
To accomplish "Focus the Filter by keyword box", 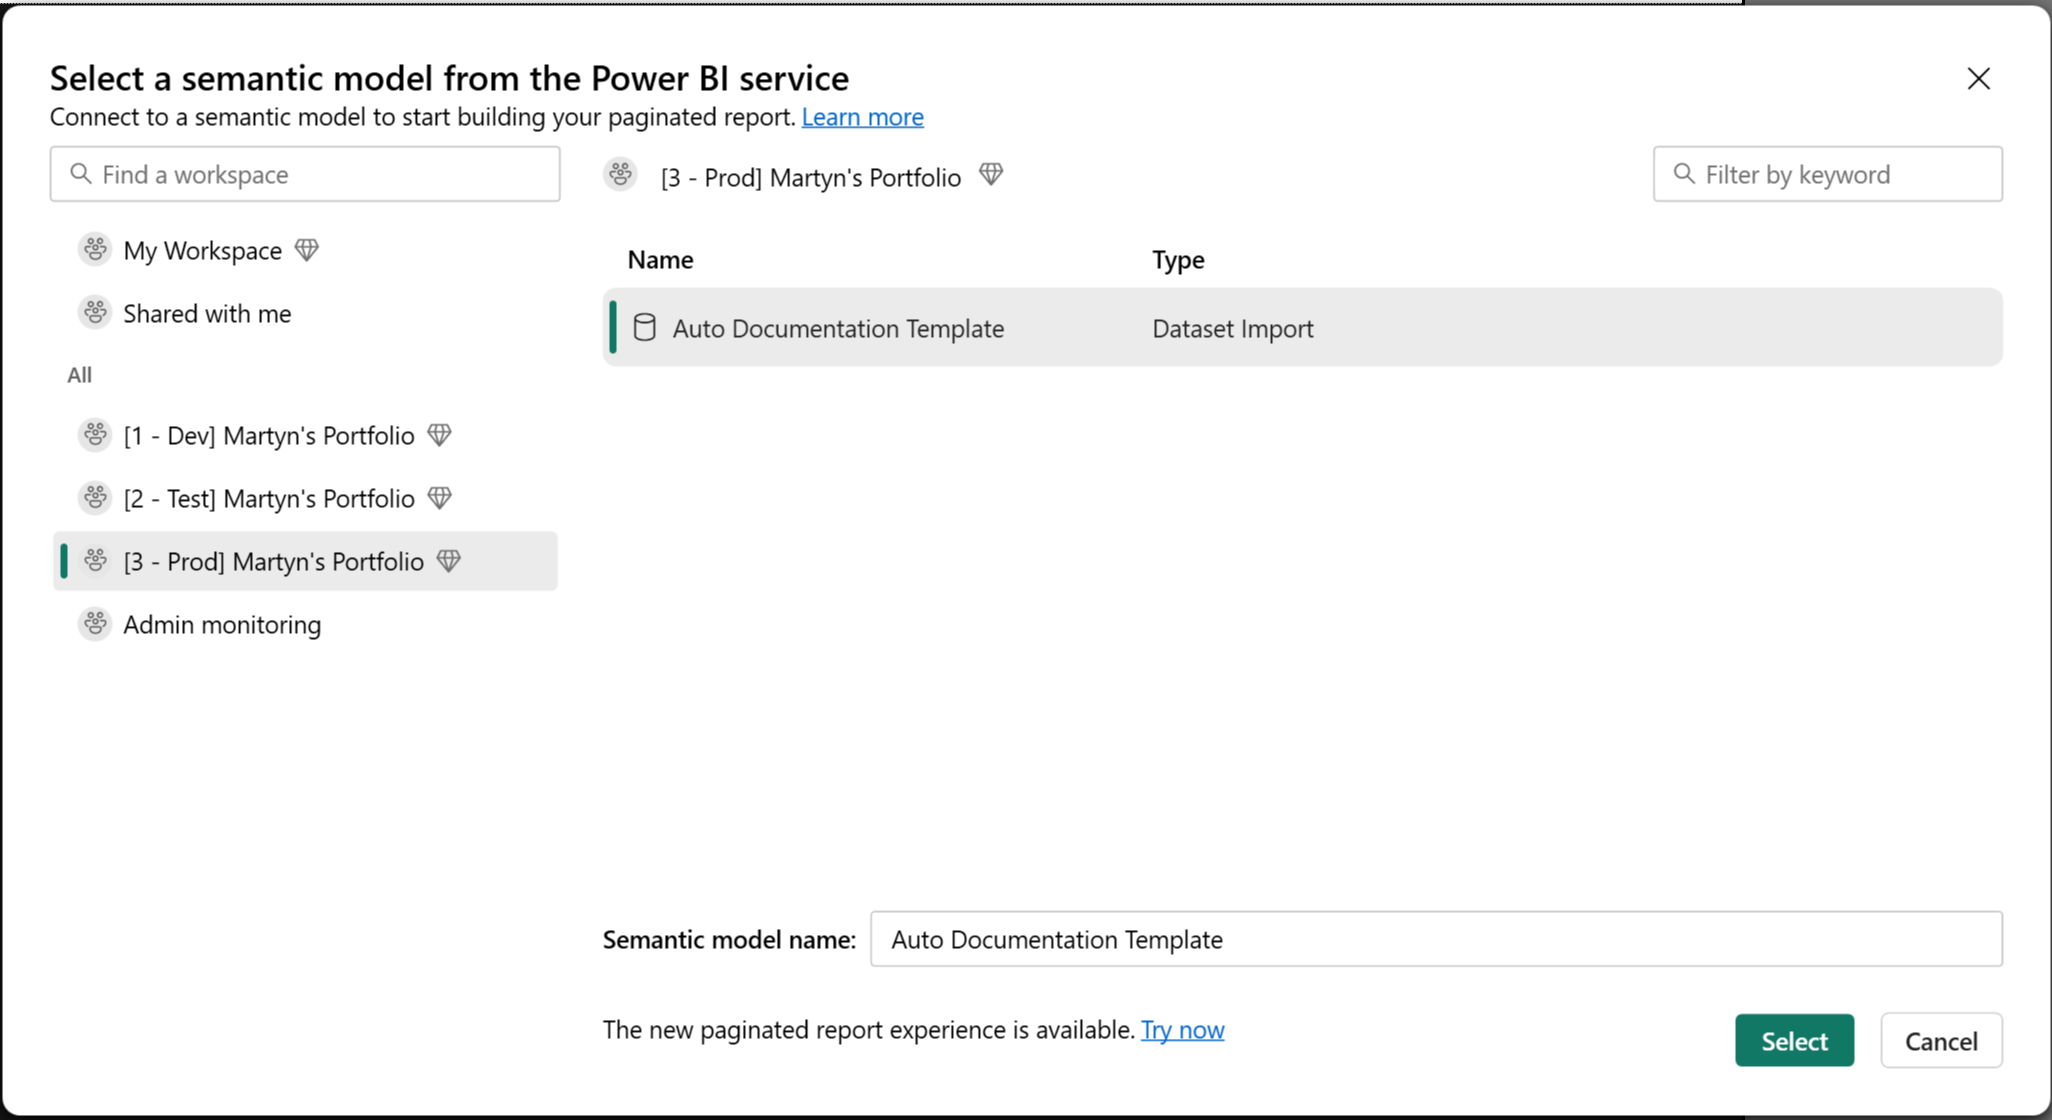I will (x=1828, y=174).
